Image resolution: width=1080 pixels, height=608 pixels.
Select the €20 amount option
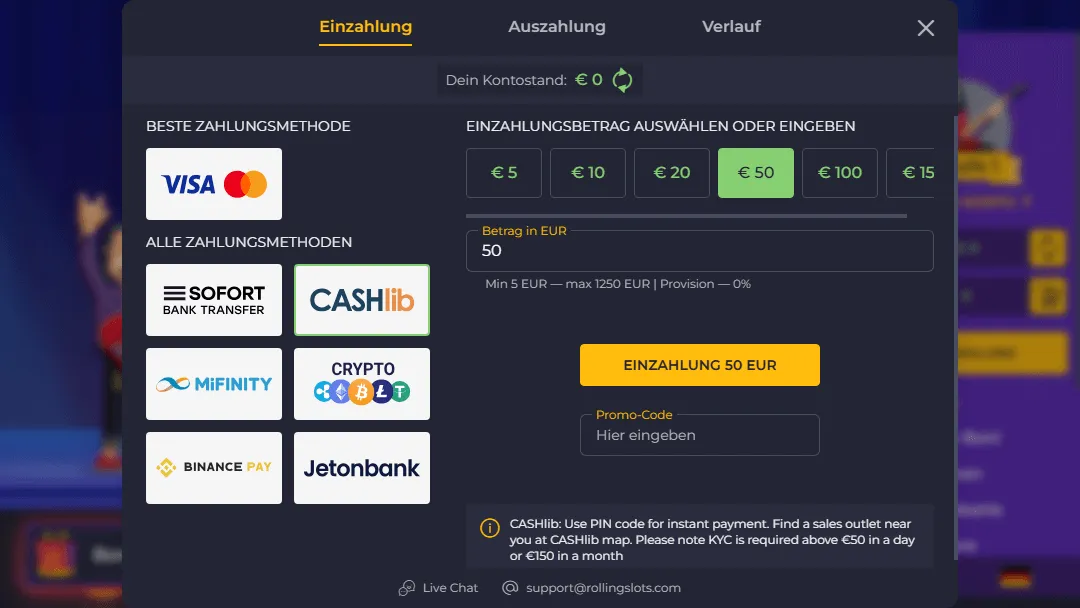click(x=671, y=172)
